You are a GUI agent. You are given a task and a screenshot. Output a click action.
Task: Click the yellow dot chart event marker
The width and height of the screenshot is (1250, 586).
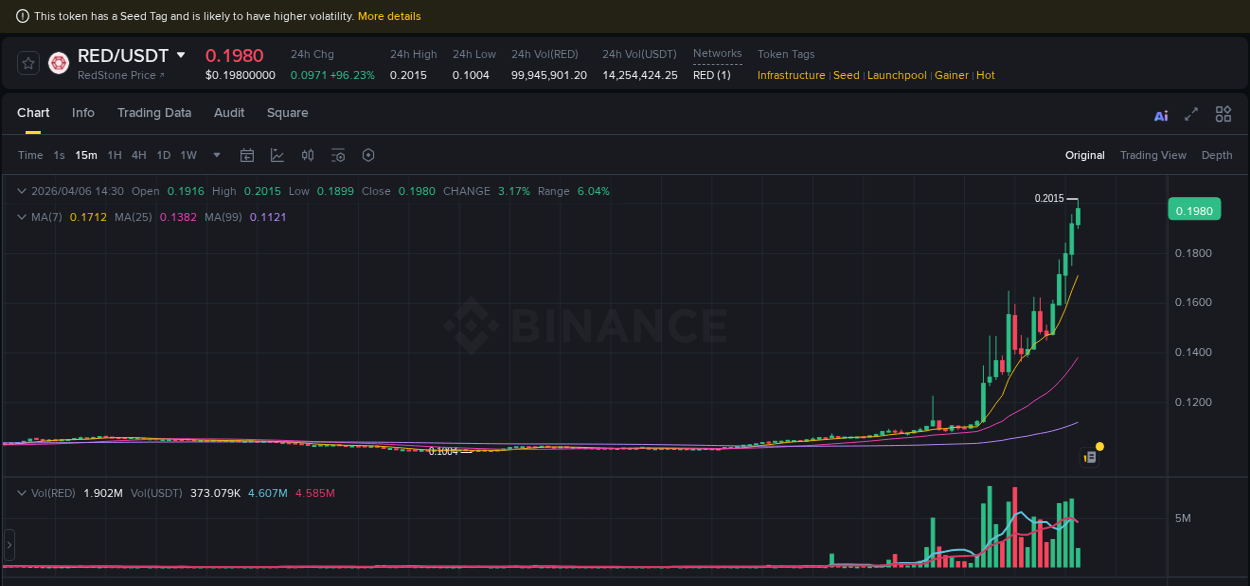pyautogui.click(x=1099, y=446)
